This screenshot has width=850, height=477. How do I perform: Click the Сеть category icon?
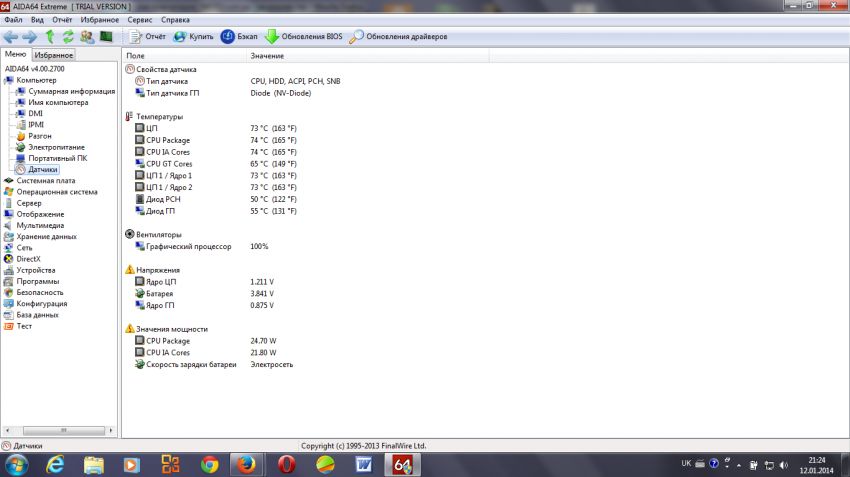pos(9,248)
